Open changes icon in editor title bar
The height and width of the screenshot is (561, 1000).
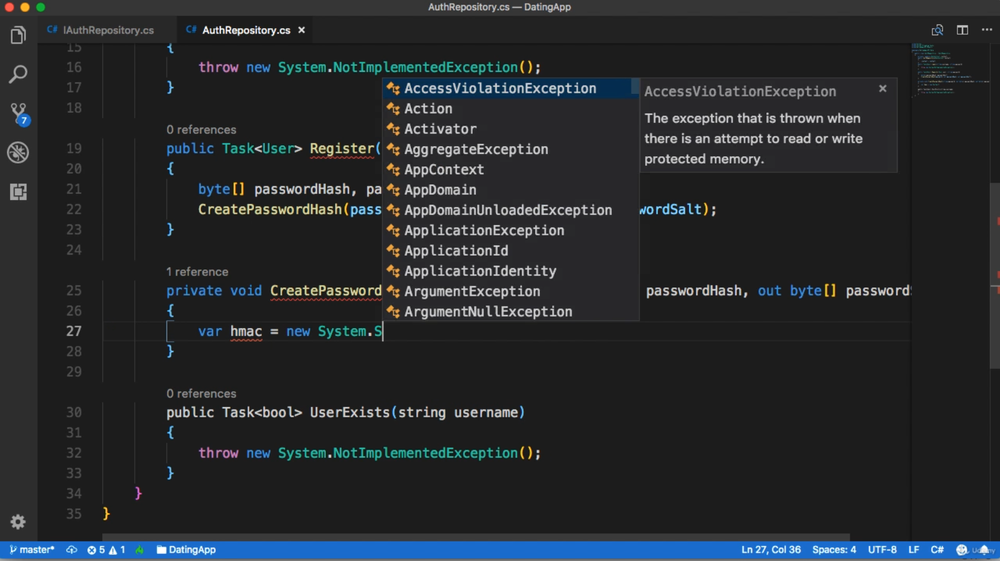point(937,30)
